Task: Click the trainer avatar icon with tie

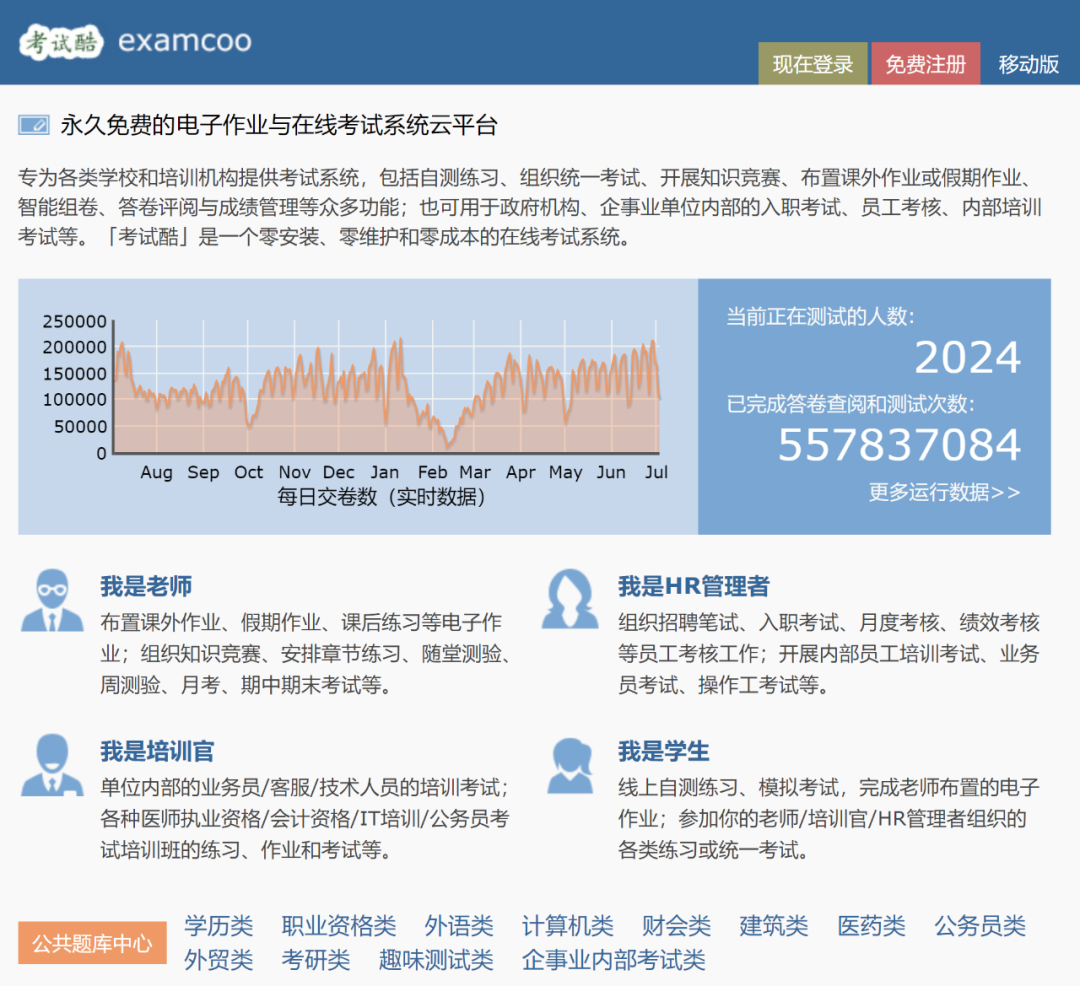Action: point(52,765)
